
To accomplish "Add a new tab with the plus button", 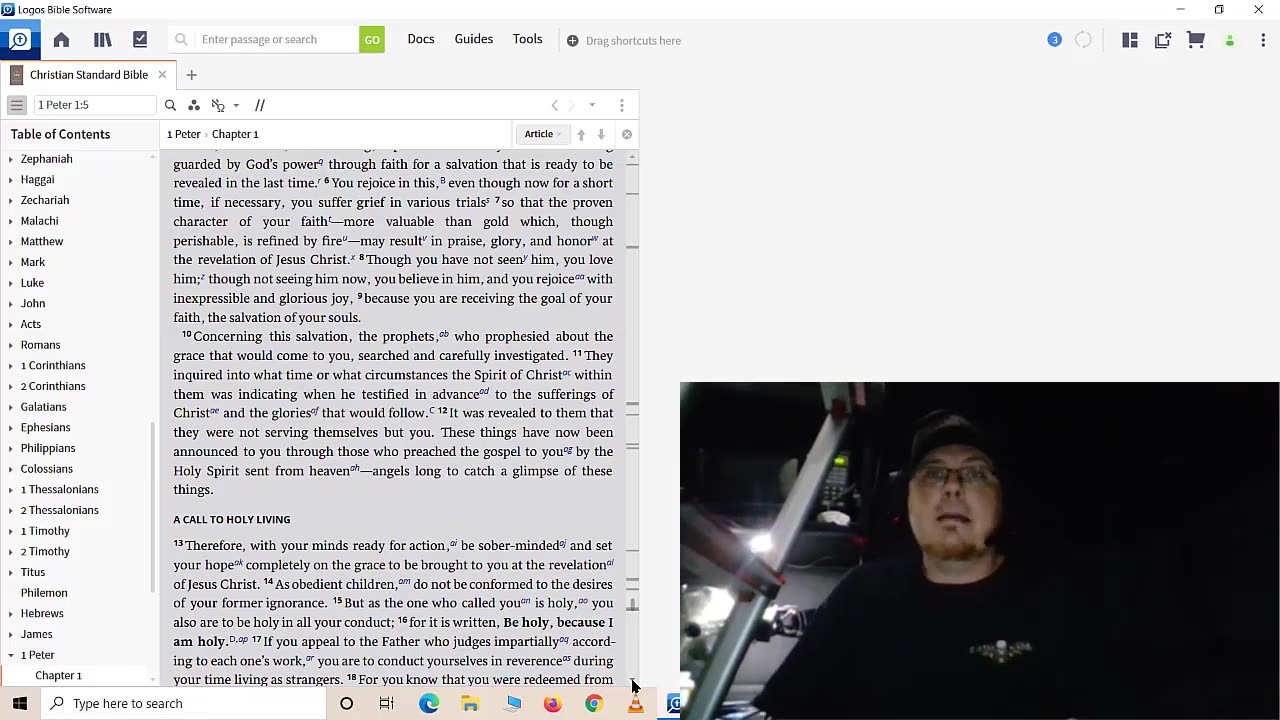I will (x=192, y=75).
